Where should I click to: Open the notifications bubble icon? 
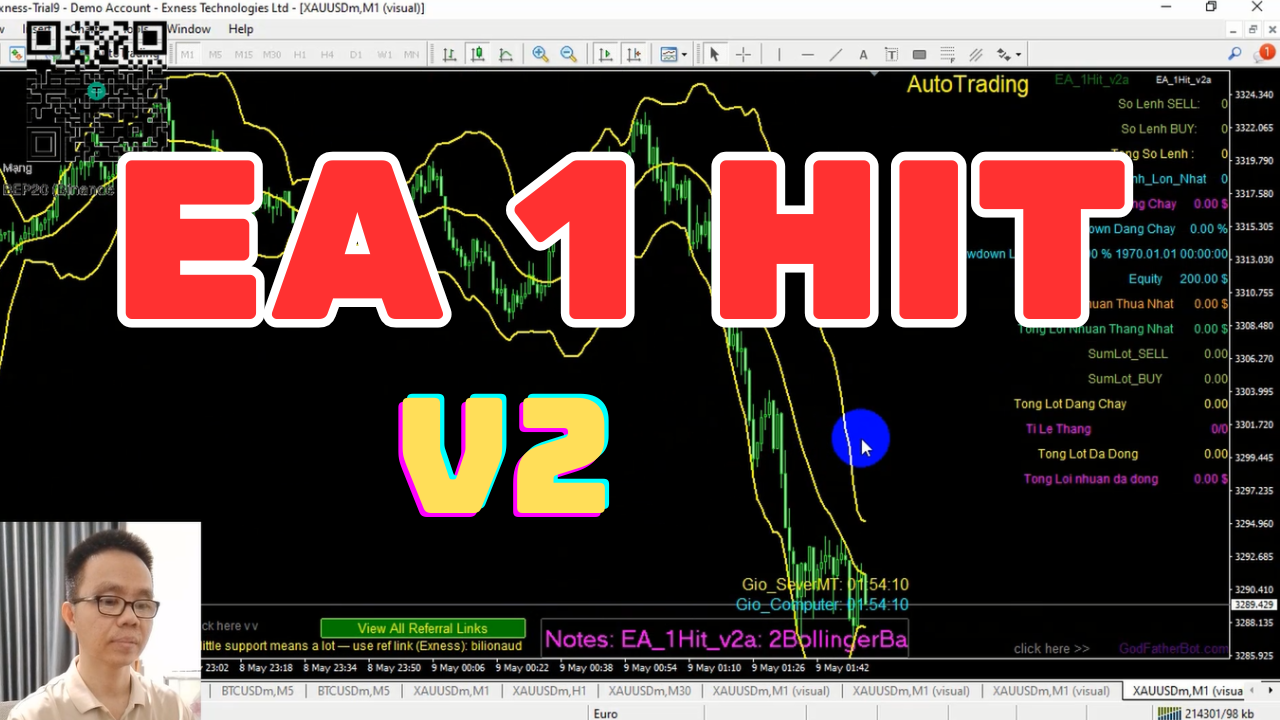point(1263,54)
